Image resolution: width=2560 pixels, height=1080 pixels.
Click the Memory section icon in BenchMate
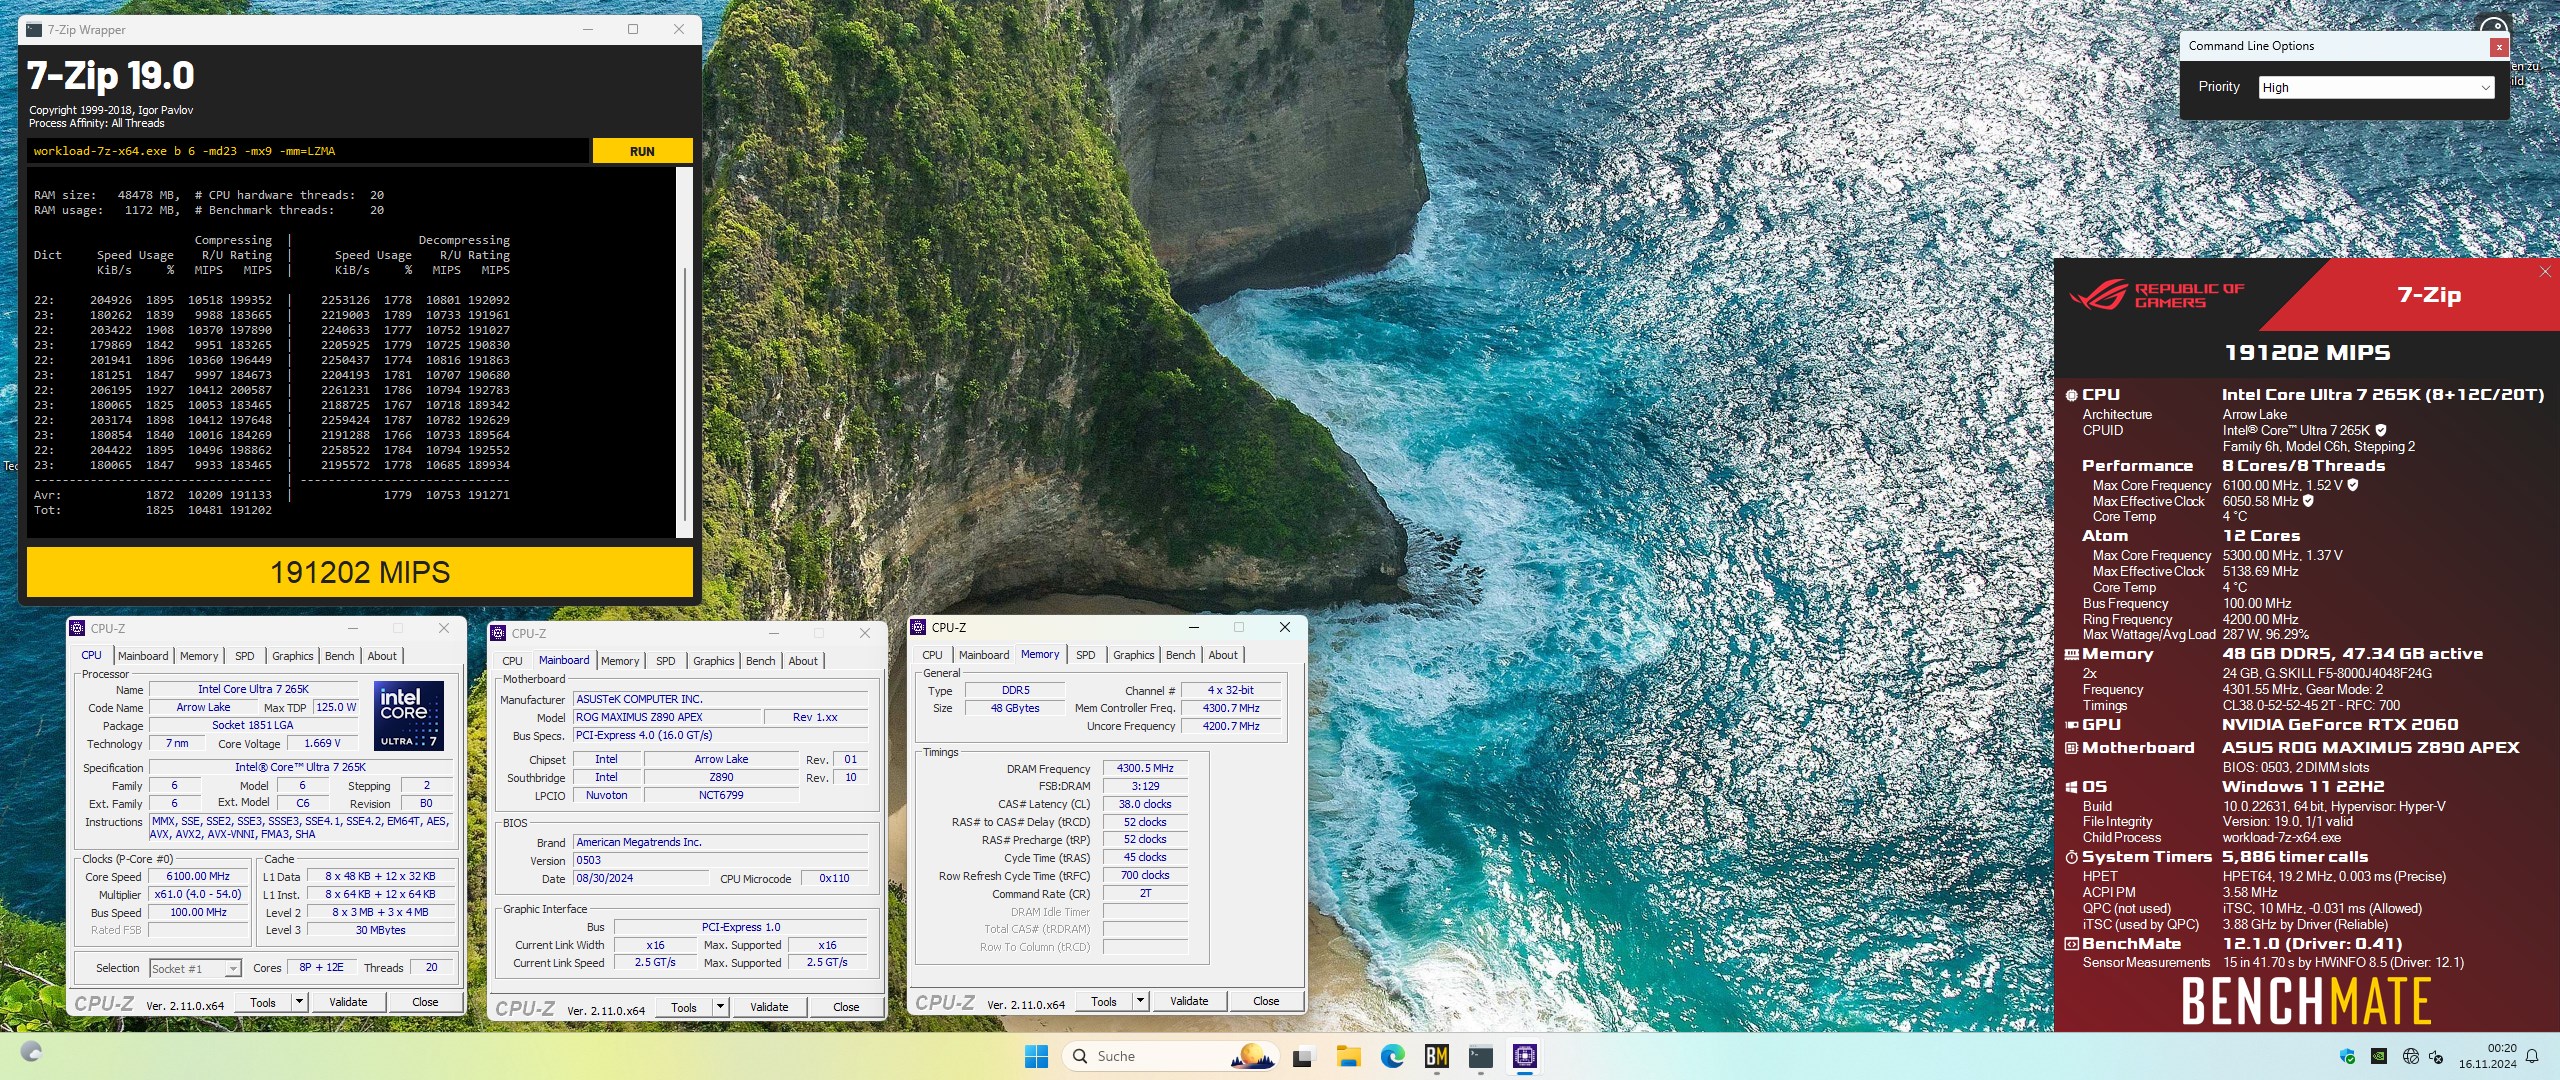click(2072, 654)
